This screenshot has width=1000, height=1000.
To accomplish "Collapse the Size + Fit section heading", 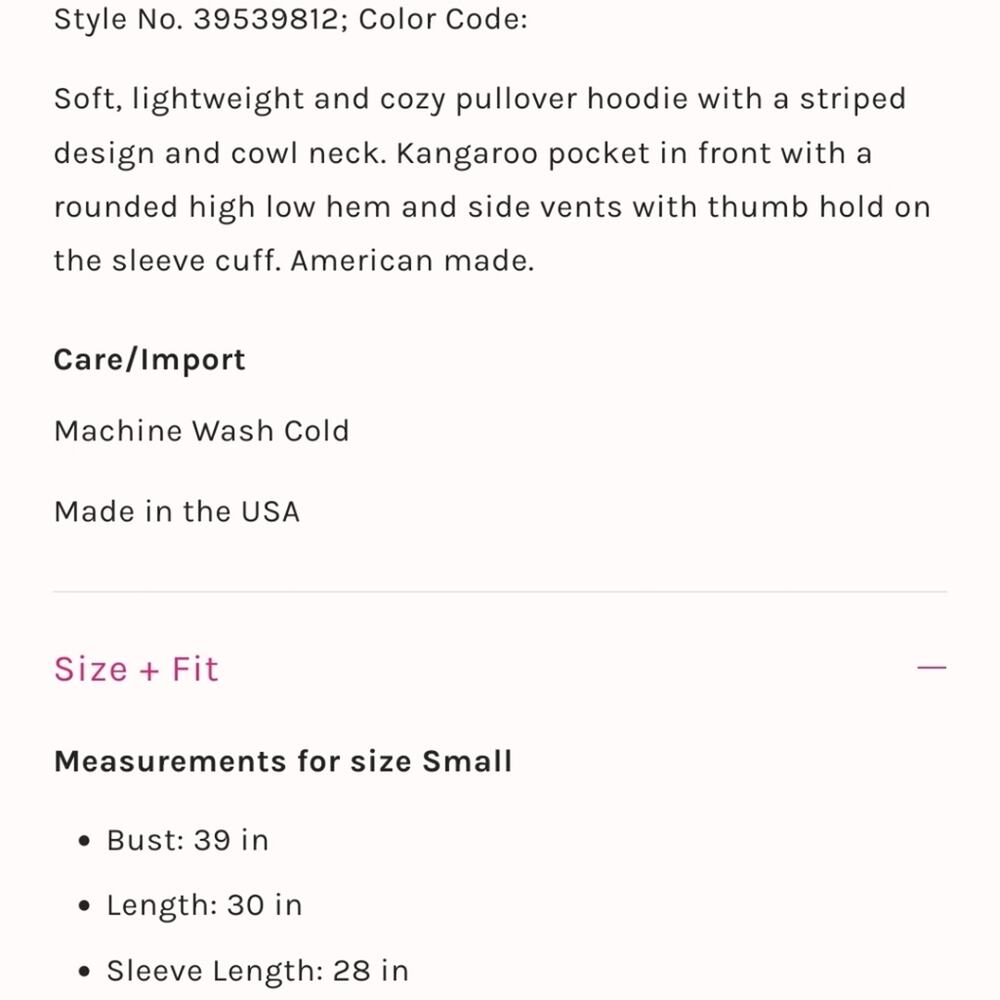I will 136,669.
